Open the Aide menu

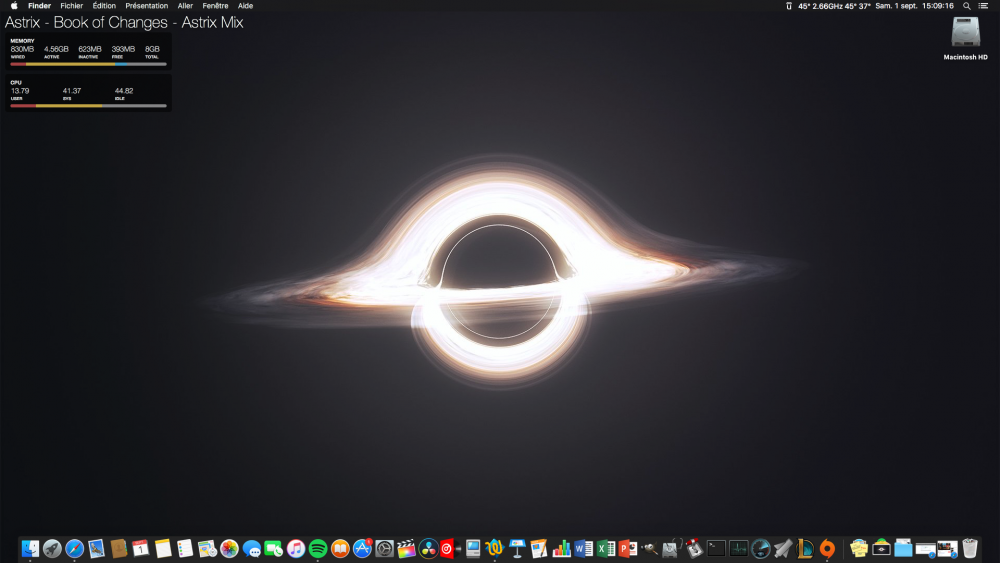[x=246, y=6]
